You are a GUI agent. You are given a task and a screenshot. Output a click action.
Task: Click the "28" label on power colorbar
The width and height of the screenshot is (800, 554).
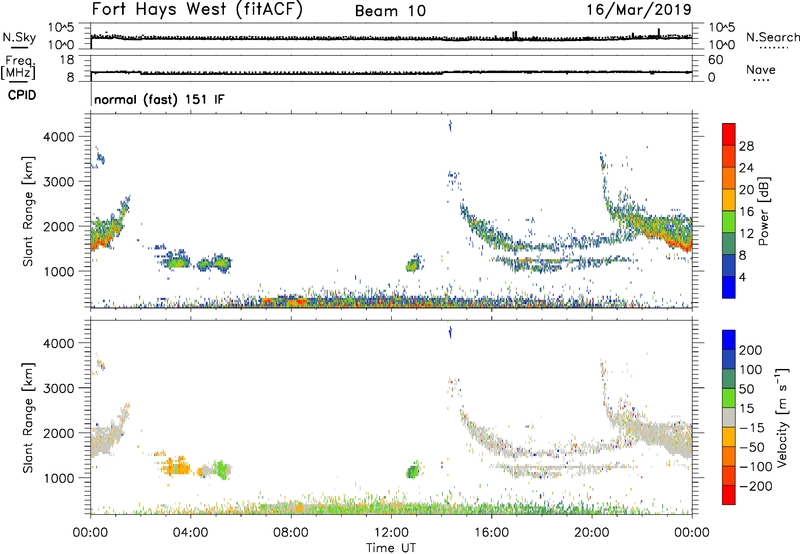point(746,146)
